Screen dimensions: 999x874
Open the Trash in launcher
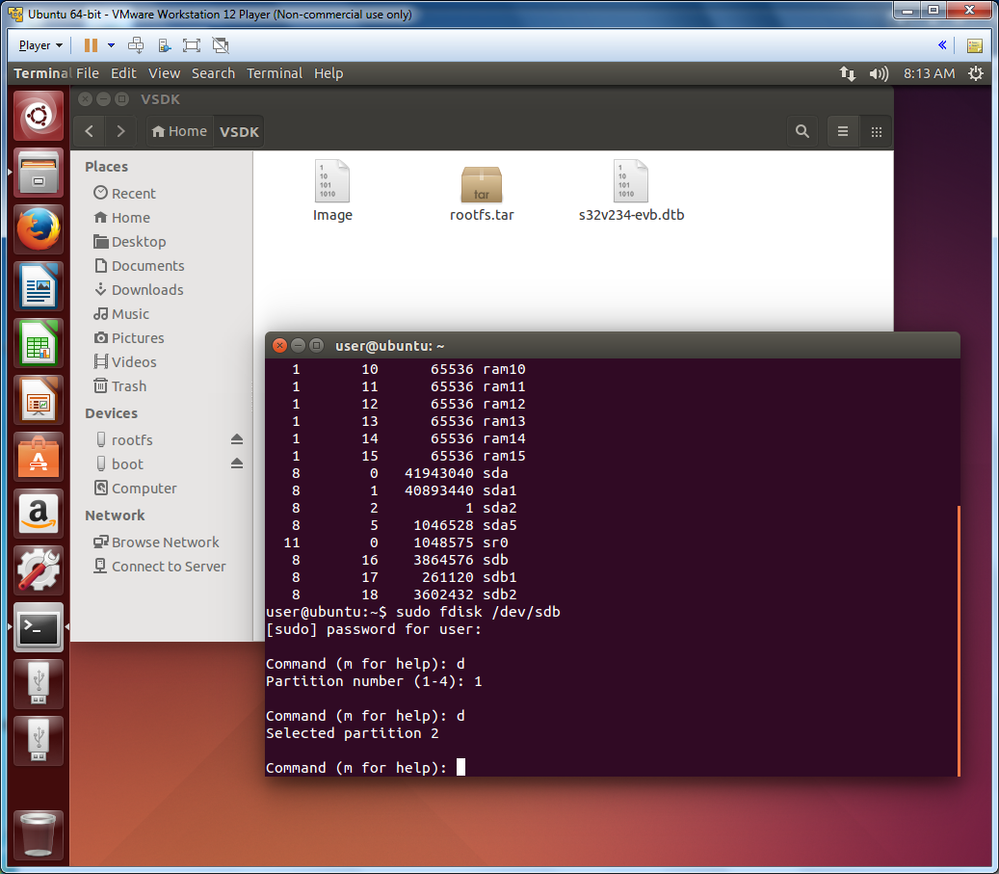click(38, 835)
